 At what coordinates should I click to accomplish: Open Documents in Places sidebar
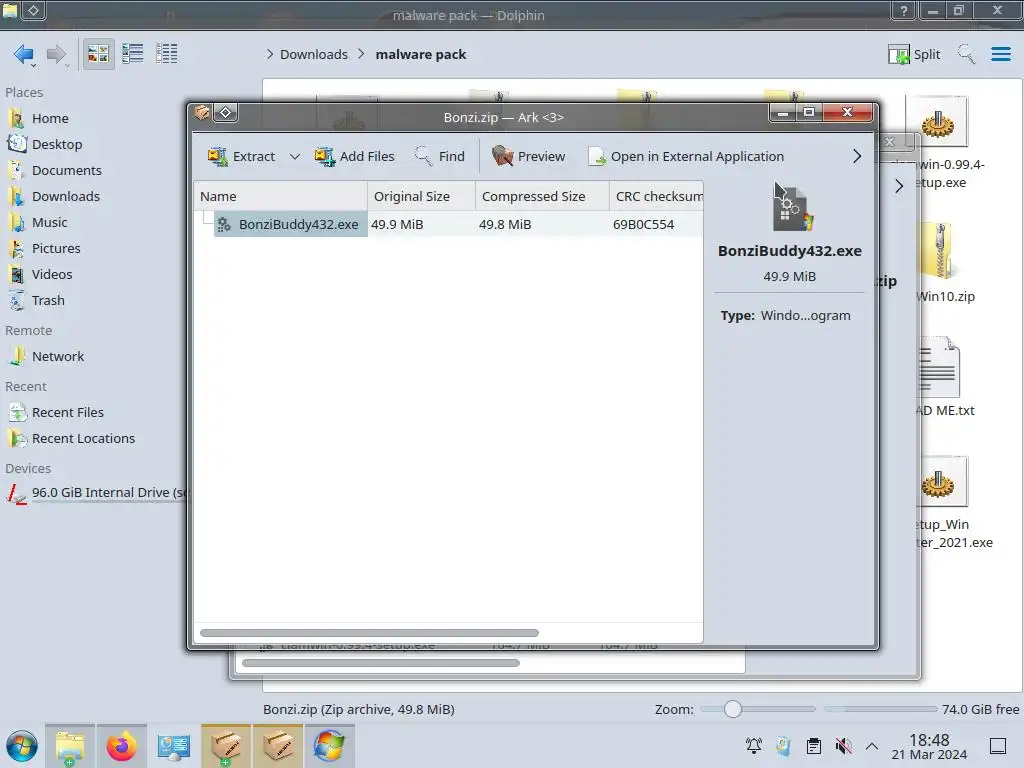(67, 170)
